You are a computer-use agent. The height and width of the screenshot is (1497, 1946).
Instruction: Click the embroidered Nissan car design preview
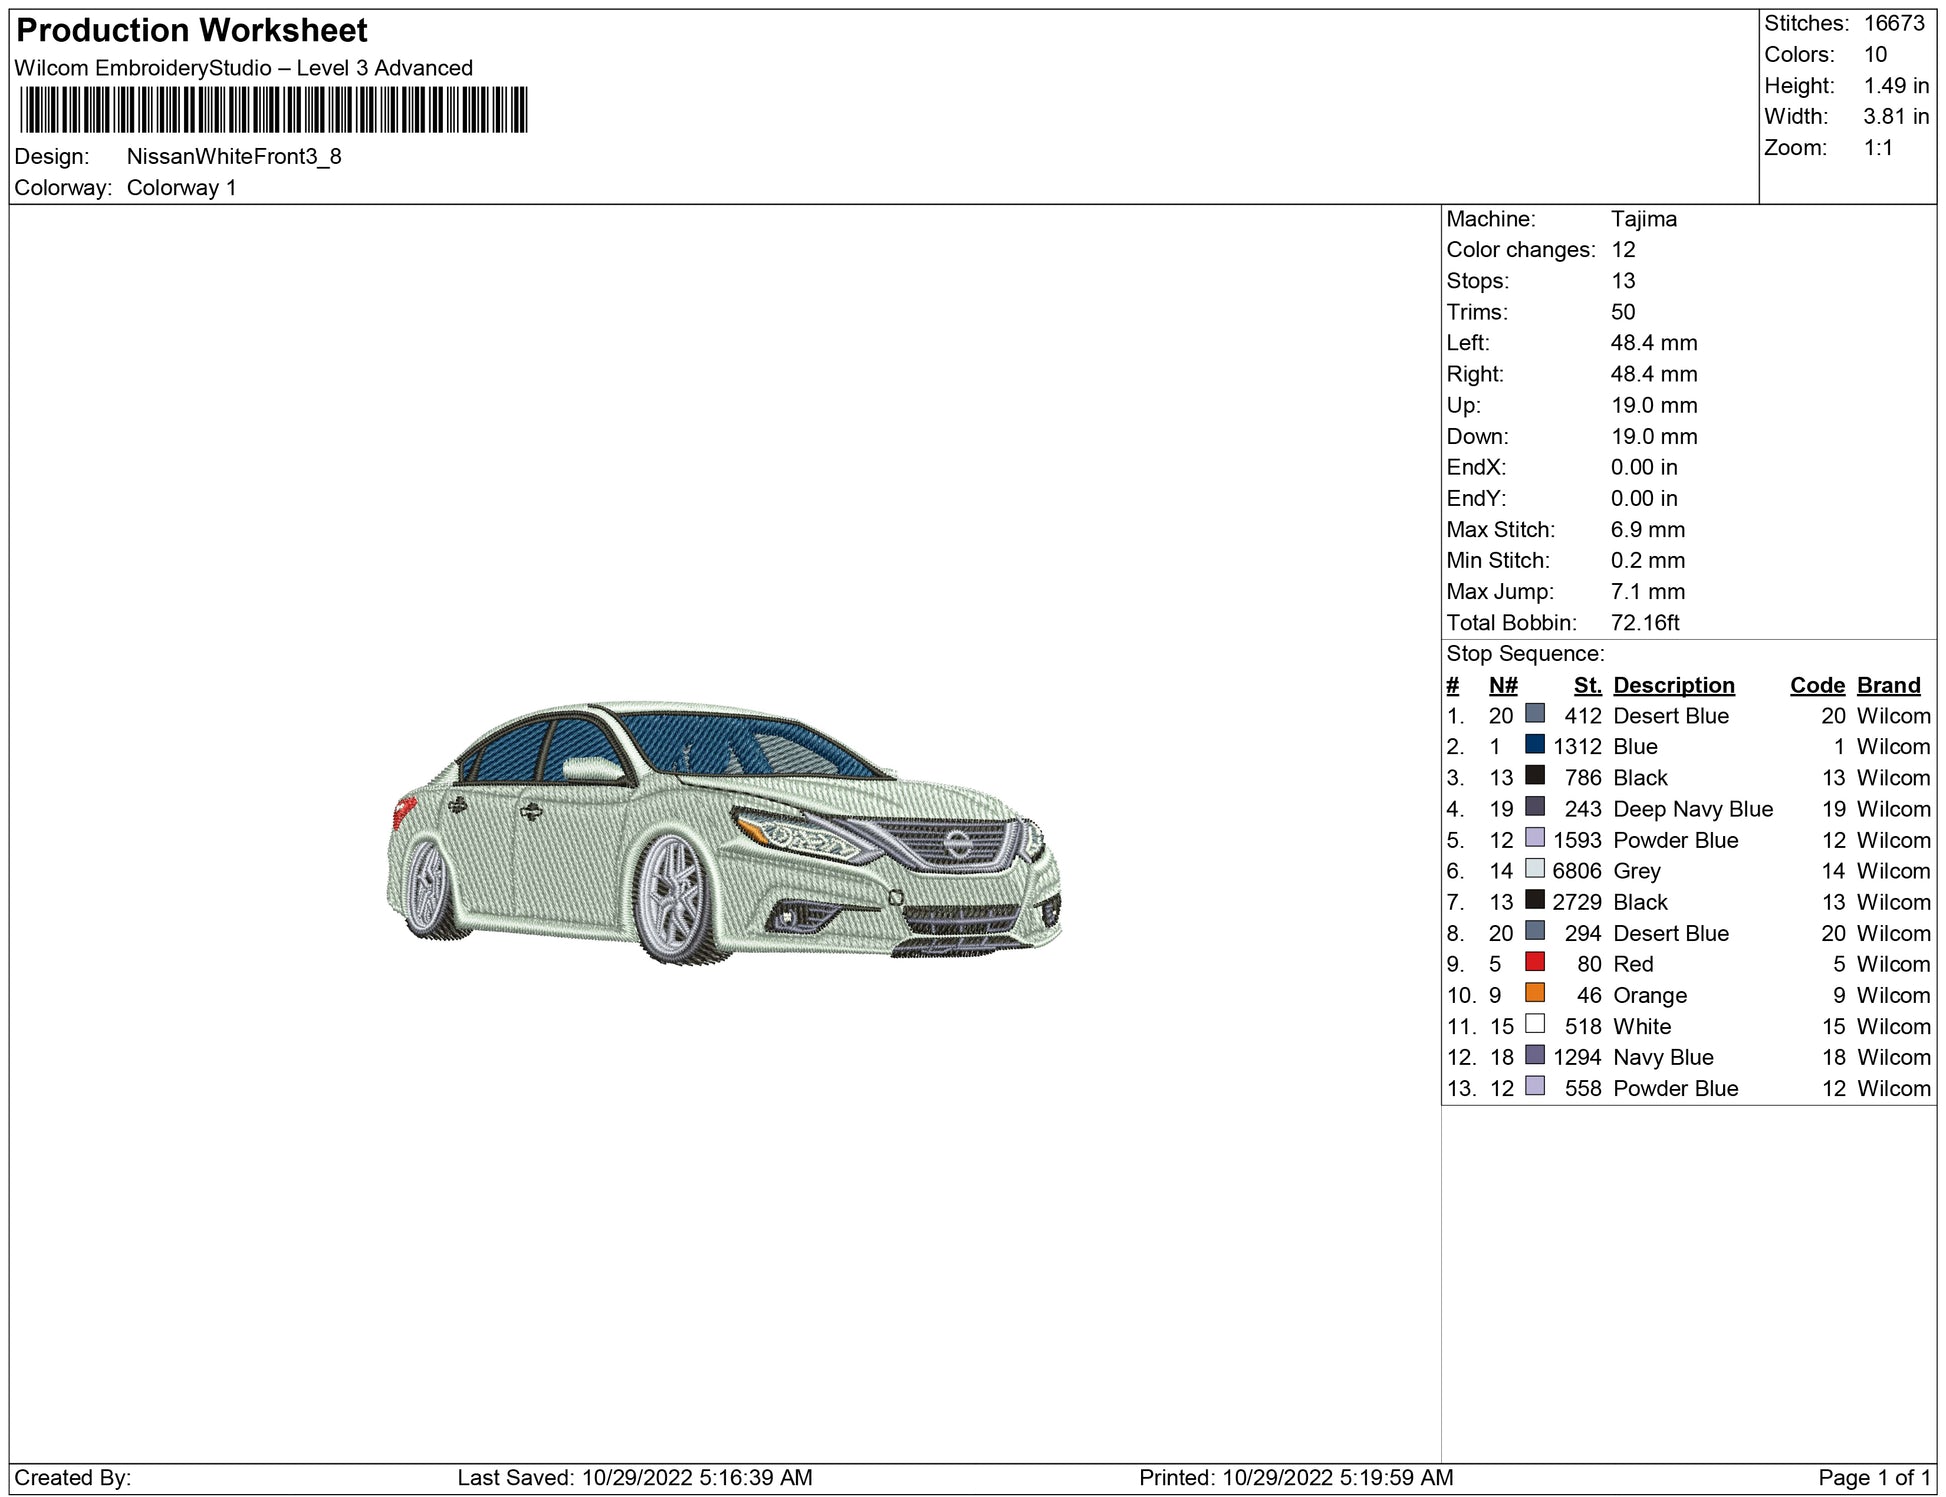(723, 832)
